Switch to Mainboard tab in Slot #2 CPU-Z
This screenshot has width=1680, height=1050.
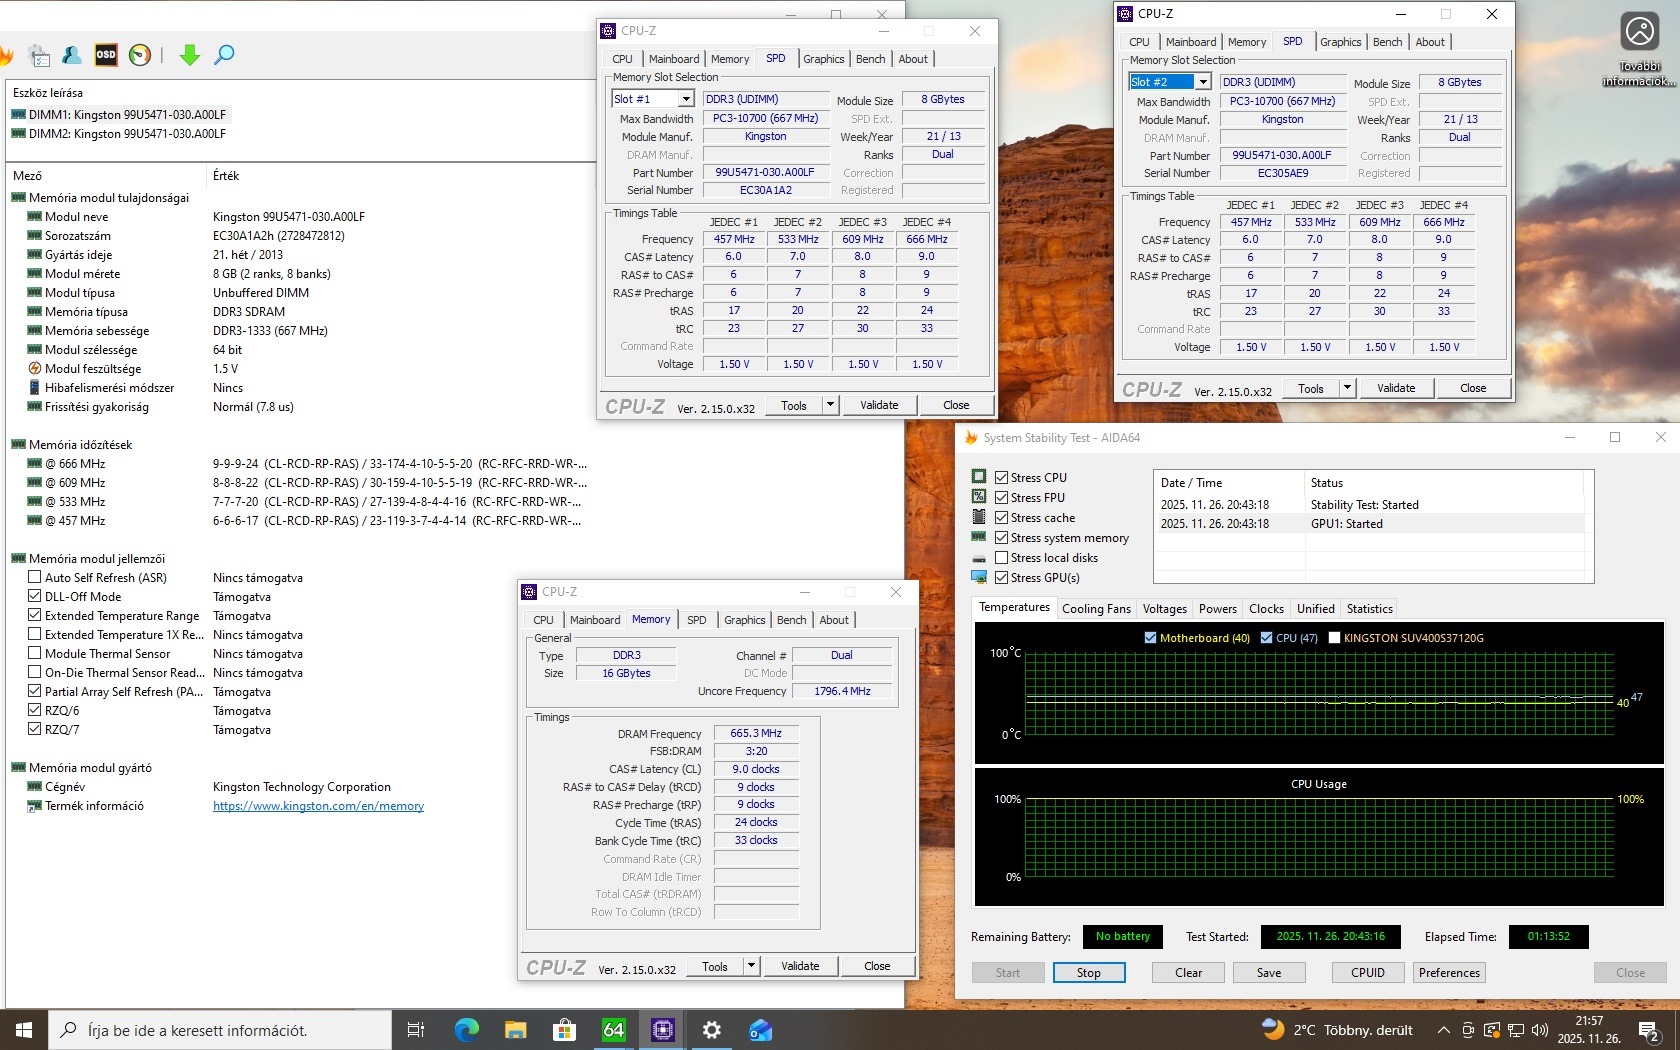1190,42
